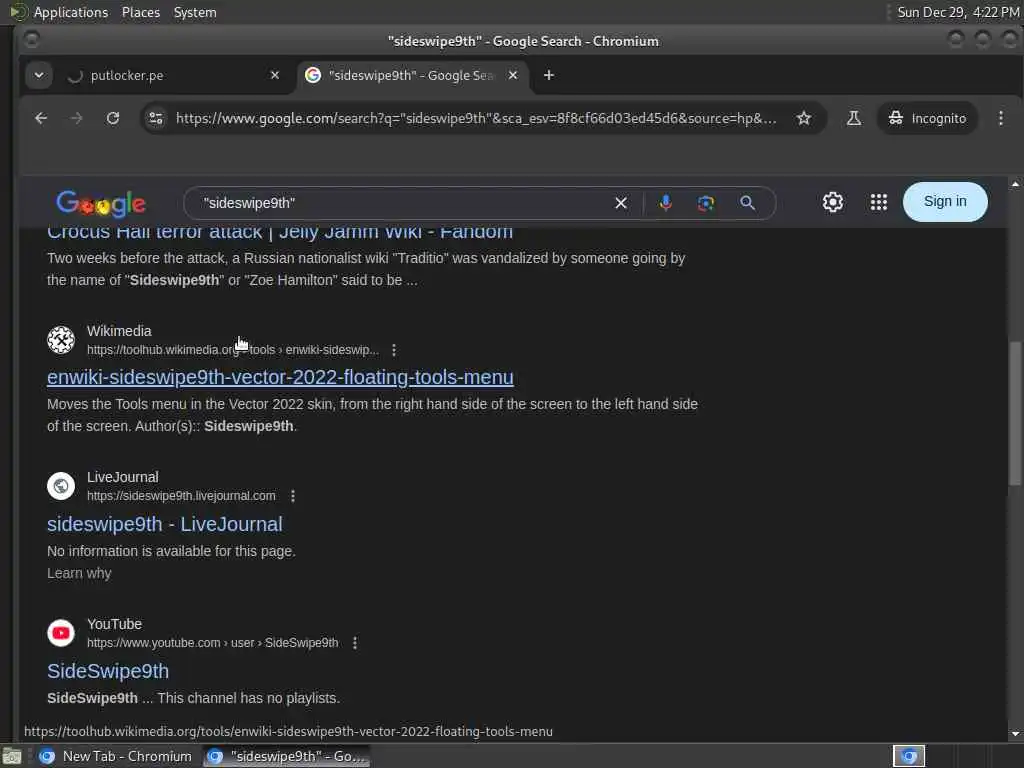Start voice search with microphone icon
The height and width of the screenshot is (768, 1024).
[665, 203]
